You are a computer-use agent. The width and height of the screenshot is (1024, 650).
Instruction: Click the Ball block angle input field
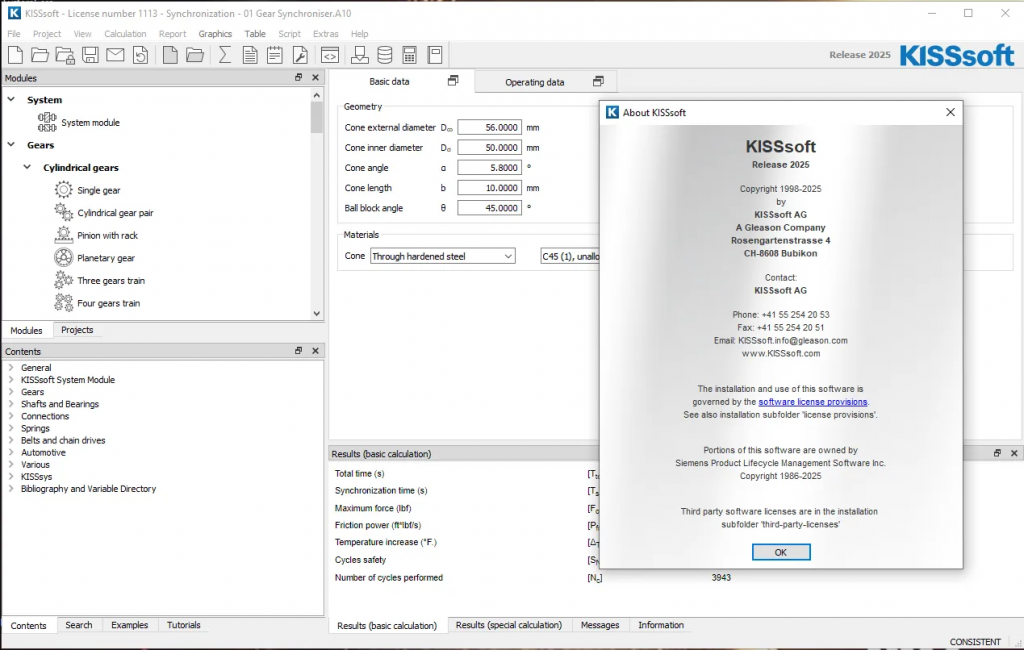[489, 208]
